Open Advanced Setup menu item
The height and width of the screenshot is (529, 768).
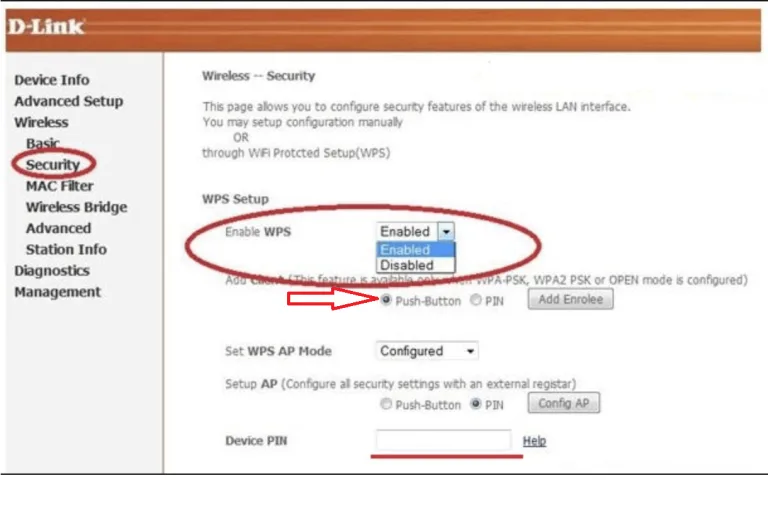69,101
